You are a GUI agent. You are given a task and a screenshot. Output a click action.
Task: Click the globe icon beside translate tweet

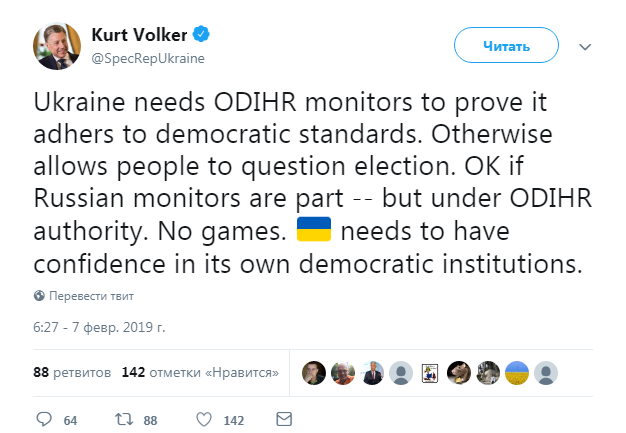pos(39,296)
